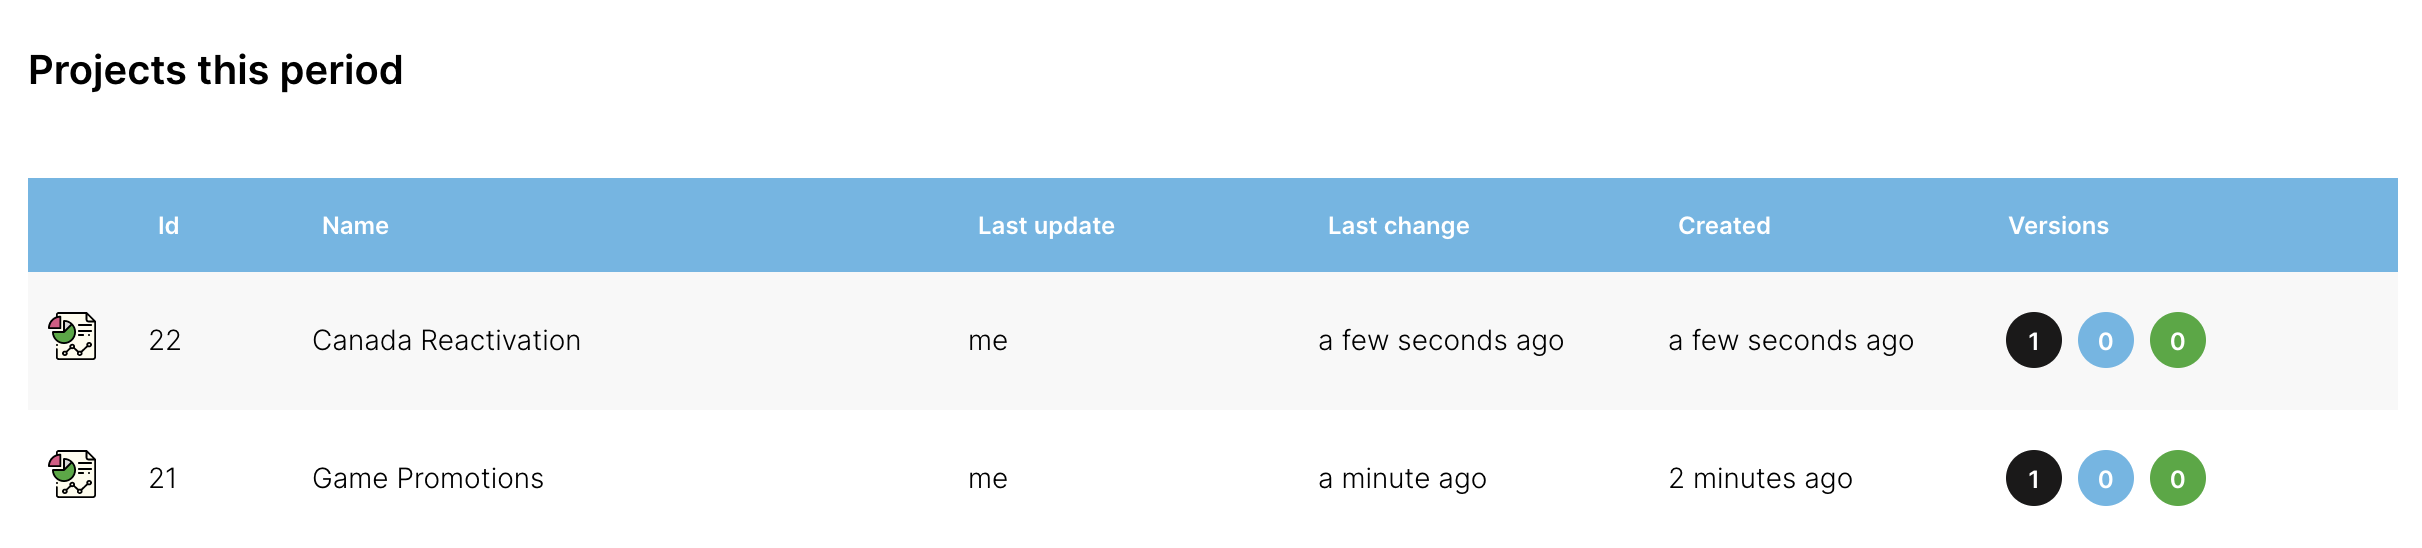
Task: Click the black version badge for Game Promotions
Action: 2033,479
